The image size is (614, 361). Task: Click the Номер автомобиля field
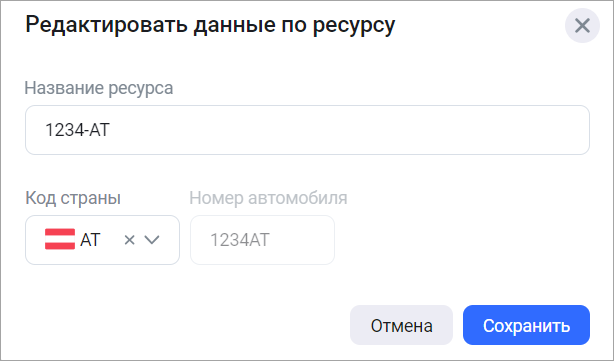(262, 240)
